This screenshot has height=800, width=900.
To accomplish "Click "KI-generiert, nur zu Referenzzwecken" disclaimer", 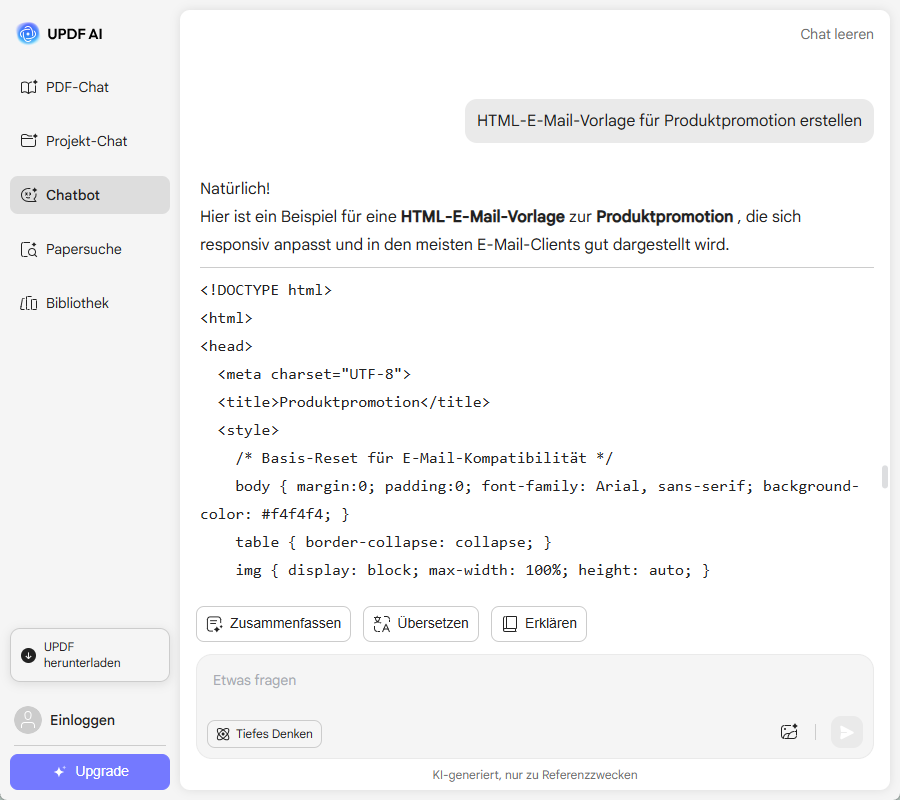I will pyautogui.click(x=534, y=775).
